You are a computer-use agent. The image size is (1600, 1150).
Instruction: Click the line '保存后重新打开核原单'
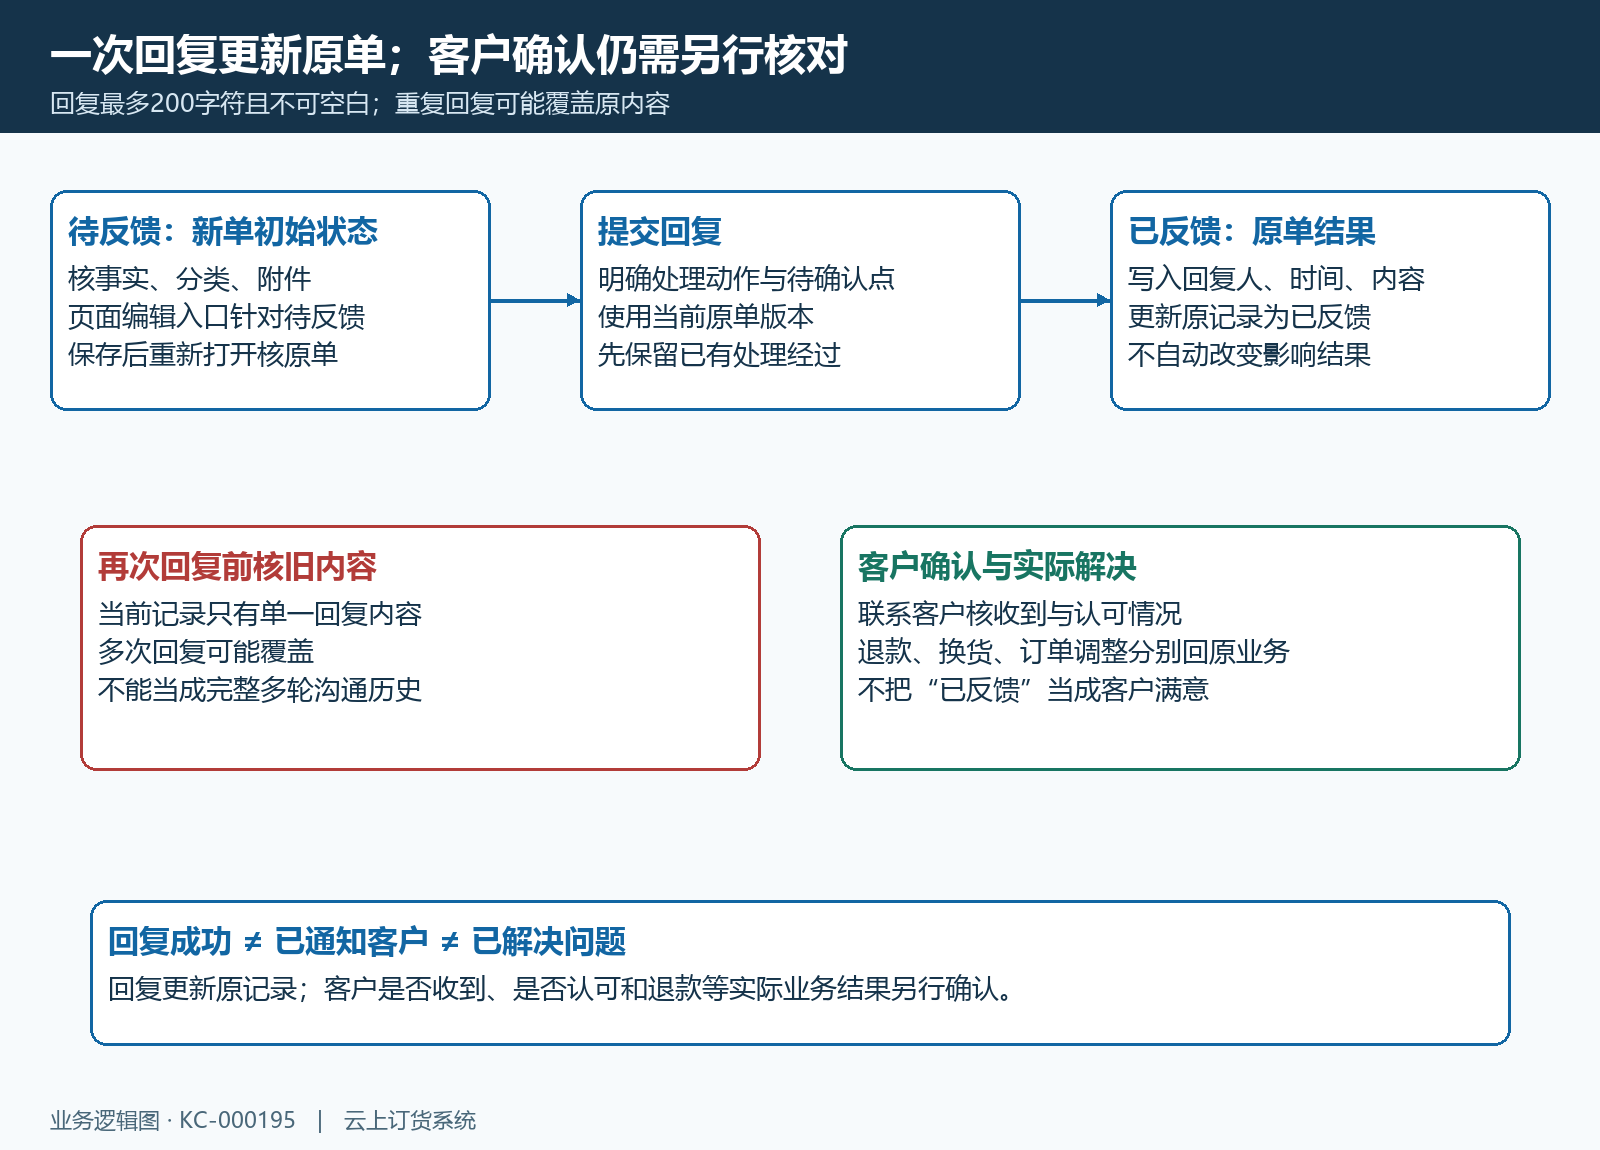coord(203,355)
